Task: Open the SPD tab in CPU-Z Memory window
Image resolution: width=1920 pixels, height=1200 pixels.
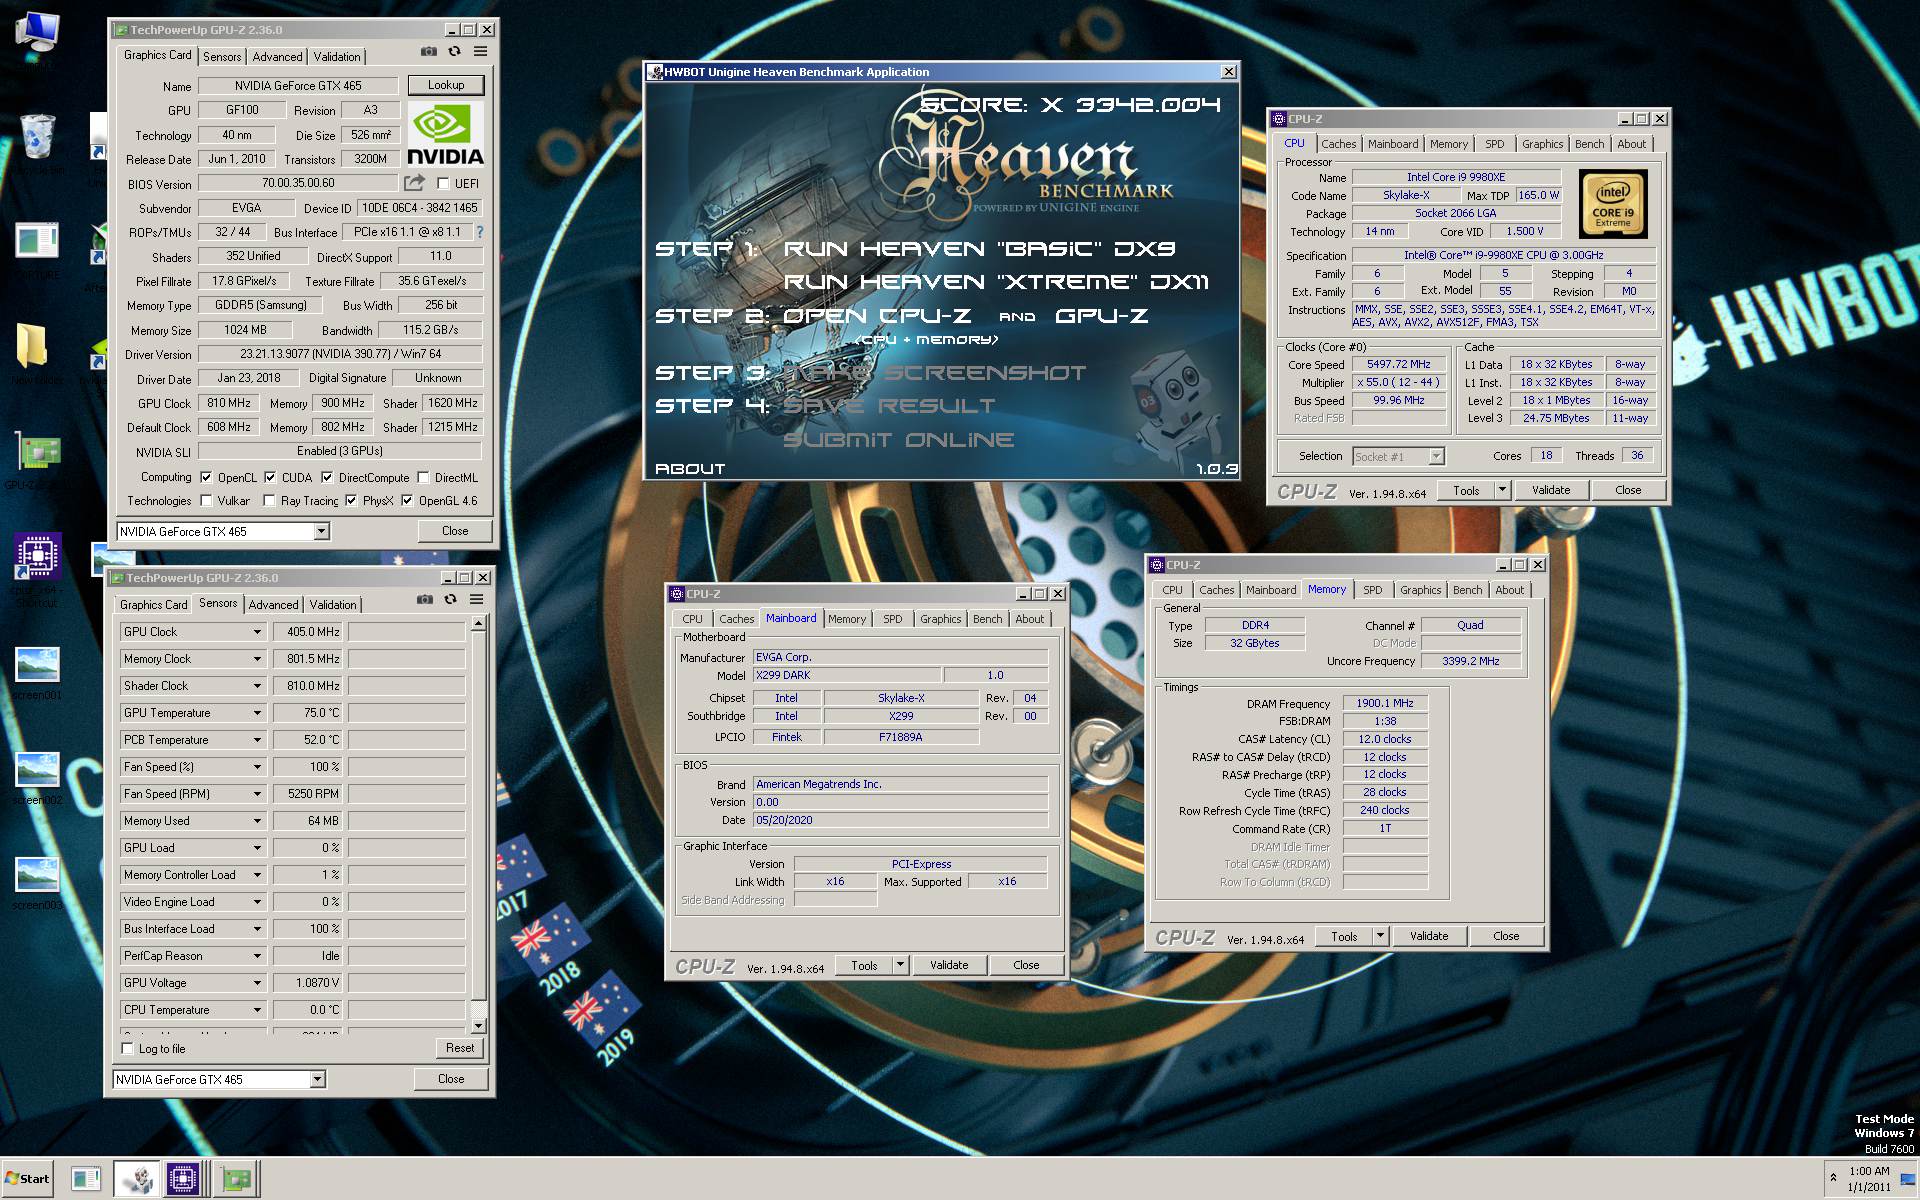Action: click(x=1373, y=590)
